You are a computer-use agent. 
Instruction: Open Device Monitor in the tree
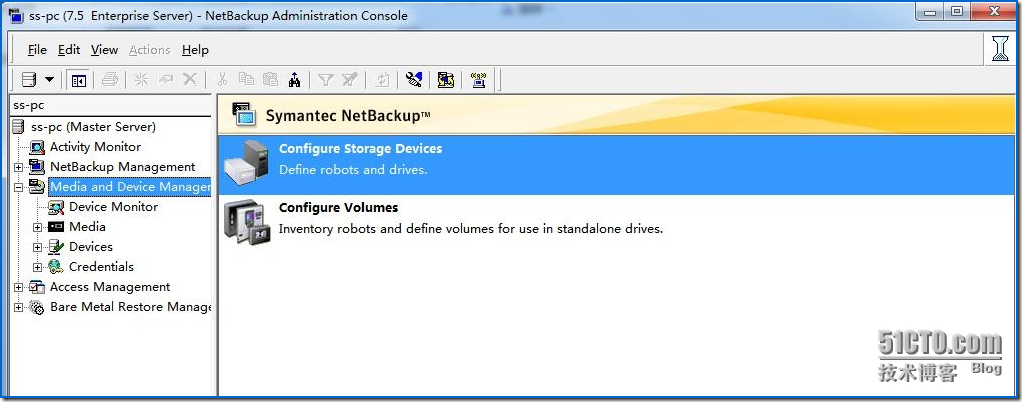click(x=113, y=207)
